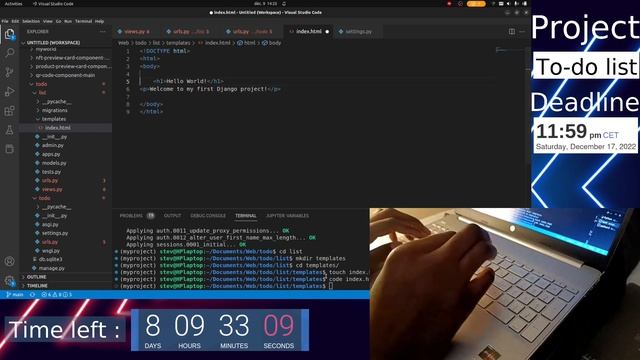
Task: Switch to Terminal panel tab
Action: [246, 216]
